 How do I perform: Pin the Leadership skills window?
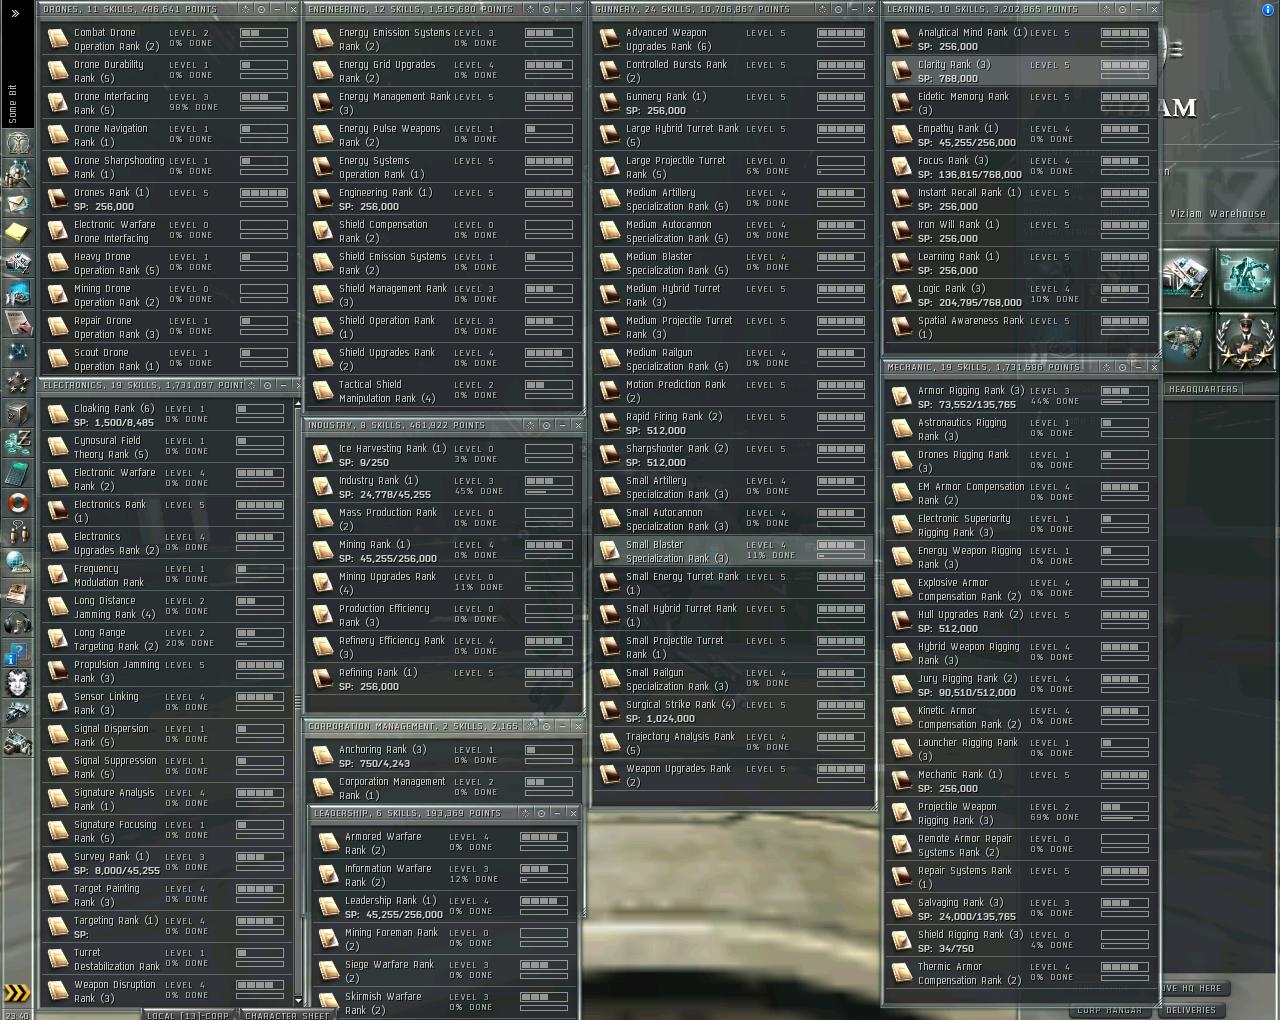tap(525, 813)
